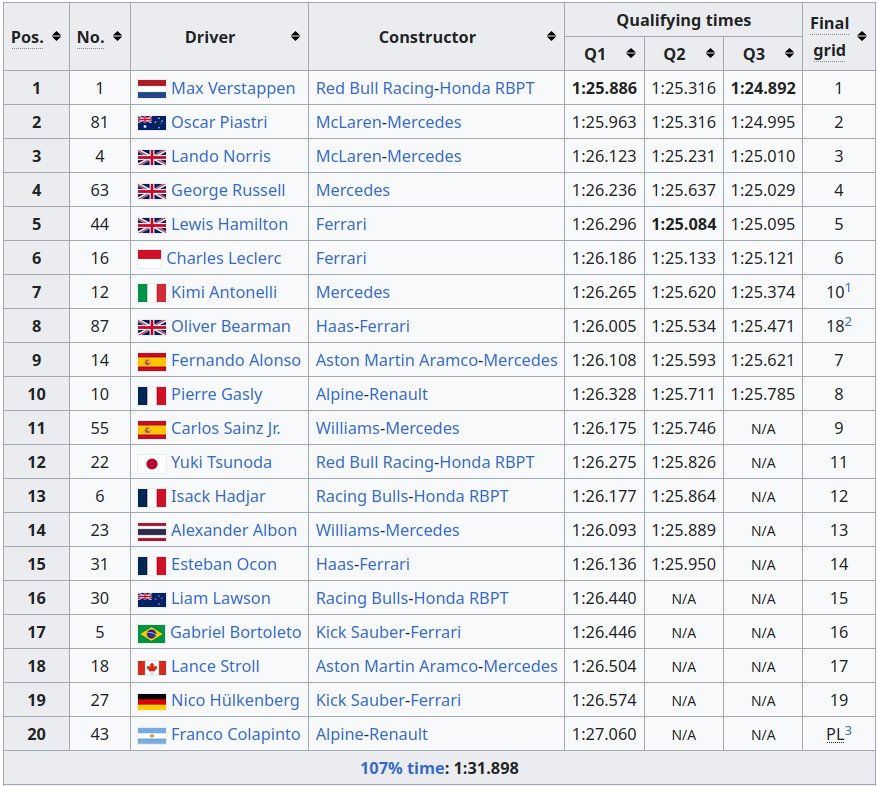Sort by Q2 times arrows
Image resolution: width=878 pixels, height=786 pixels.
711,54
